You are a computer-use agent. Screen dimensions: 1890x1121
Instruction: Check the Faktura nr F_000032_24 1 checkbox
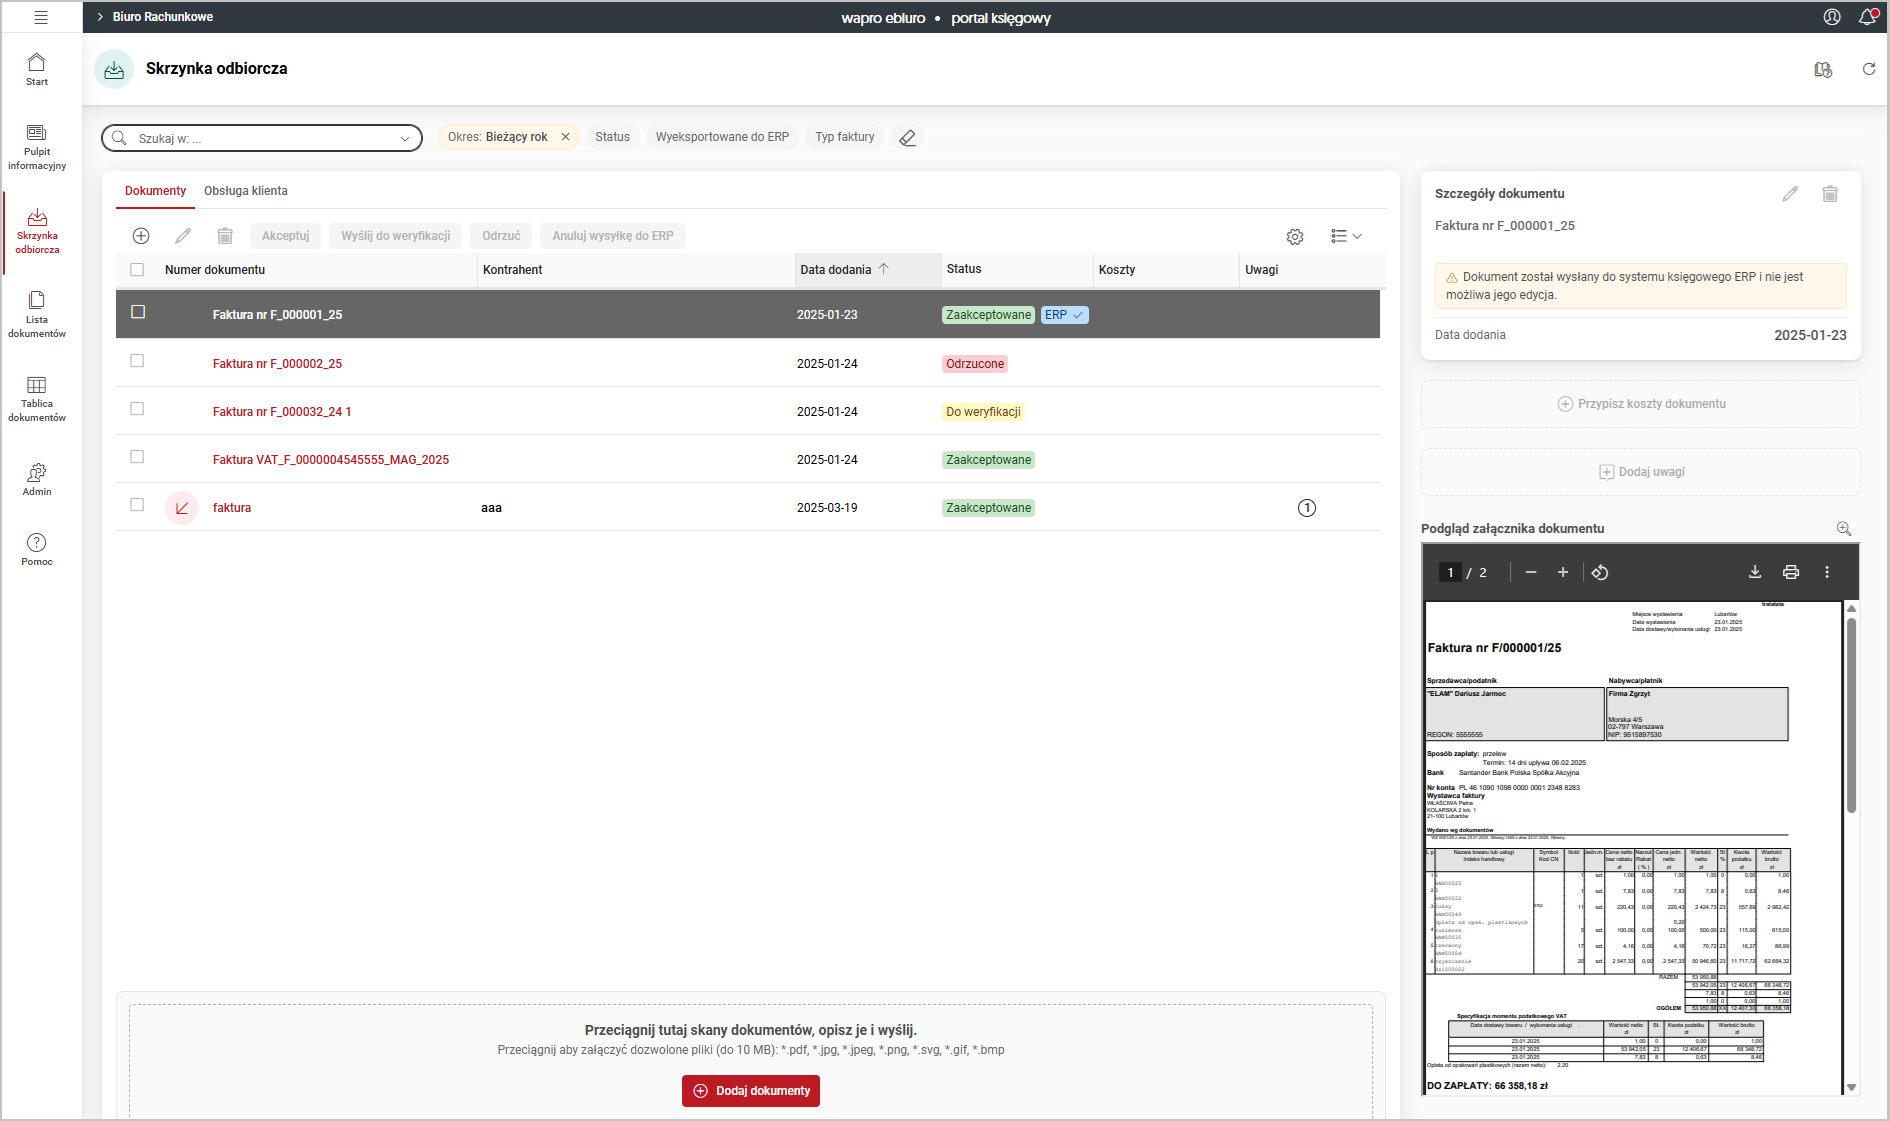[x=137, y=409]
